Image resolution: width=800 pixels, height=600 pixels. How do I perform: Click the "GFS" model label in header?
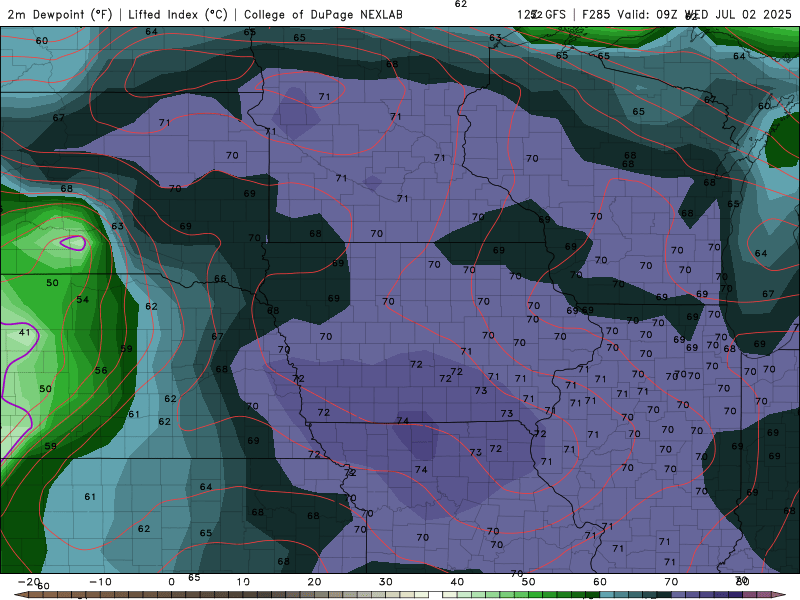tap(555, 15)
